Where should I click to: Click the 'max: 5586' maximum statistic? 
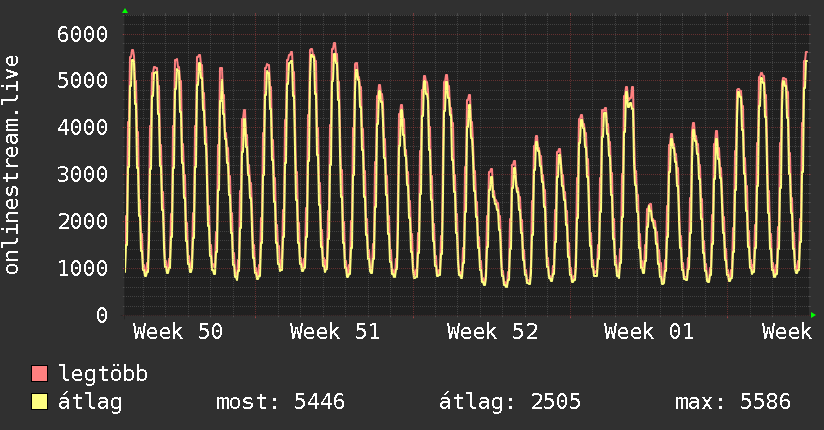pos(733,403)
